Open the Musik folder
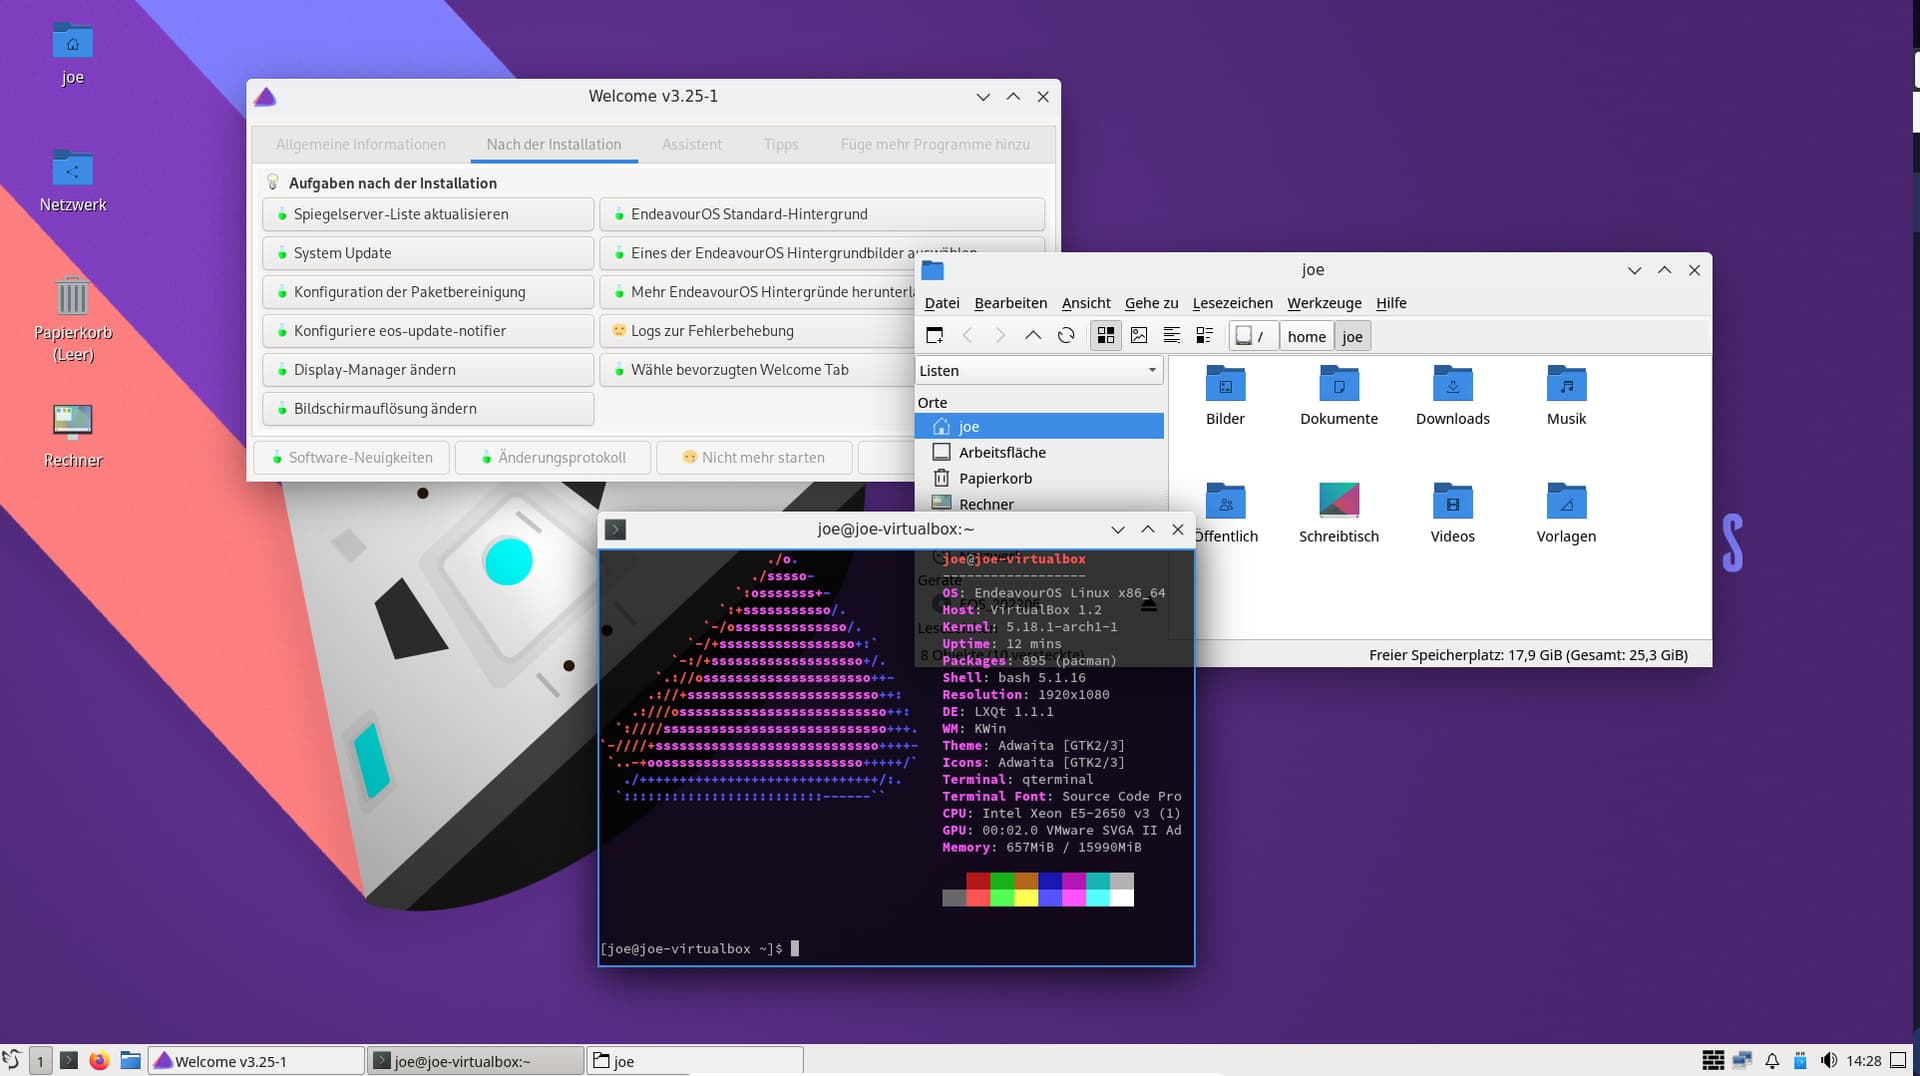The height and width of the screenshot is (1076, 1920). tap(1566, 396)
